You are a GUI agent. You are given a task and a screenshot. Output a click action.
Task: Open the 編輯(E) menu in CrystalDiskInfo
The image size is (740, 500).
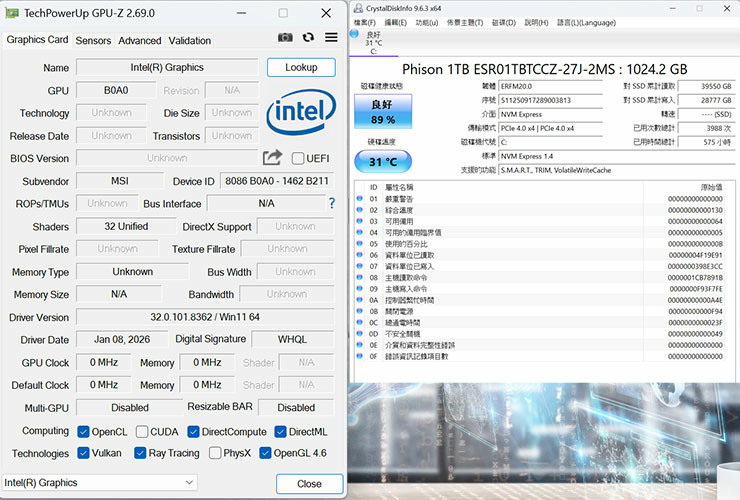(x=395, y=22)
